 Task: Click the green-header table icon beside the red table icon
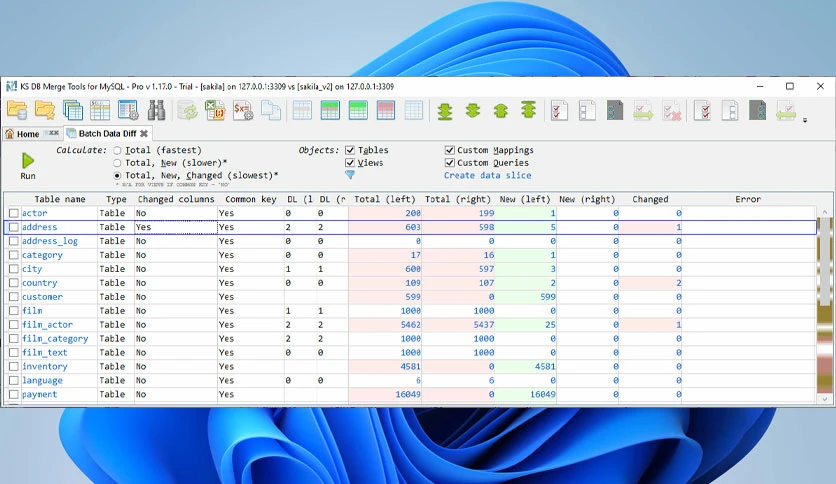coord(358,110)
